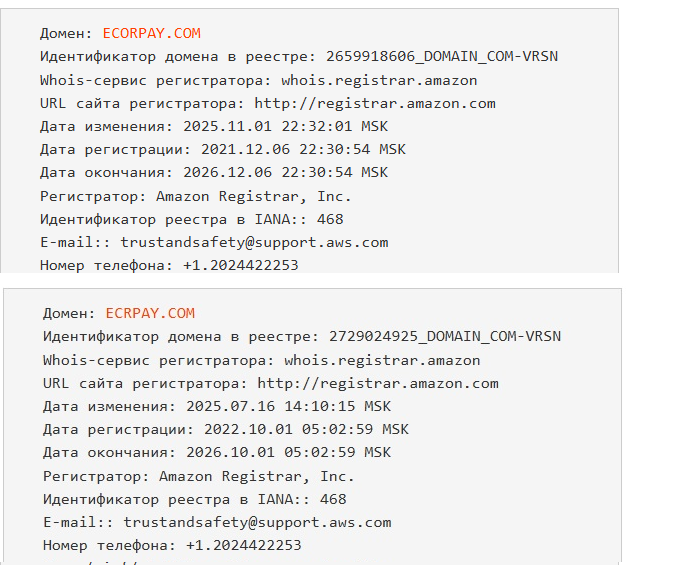This screenshot has width=683, height=565.
Task: Click phone number in the ECRPAY.COM block
Action: pyautogui.click(x=243, y=545)
